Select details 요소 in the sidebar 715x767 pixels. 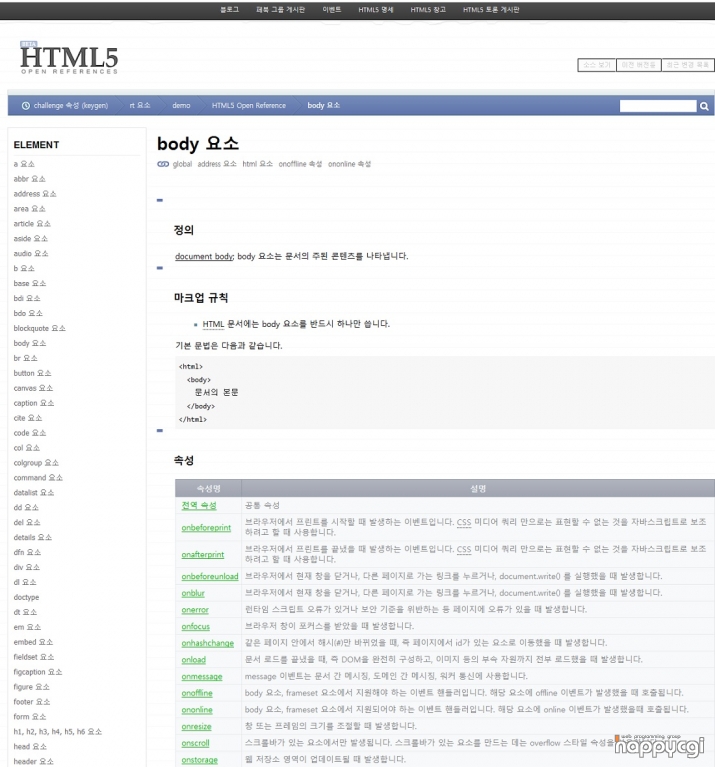(x=32, y=538)
